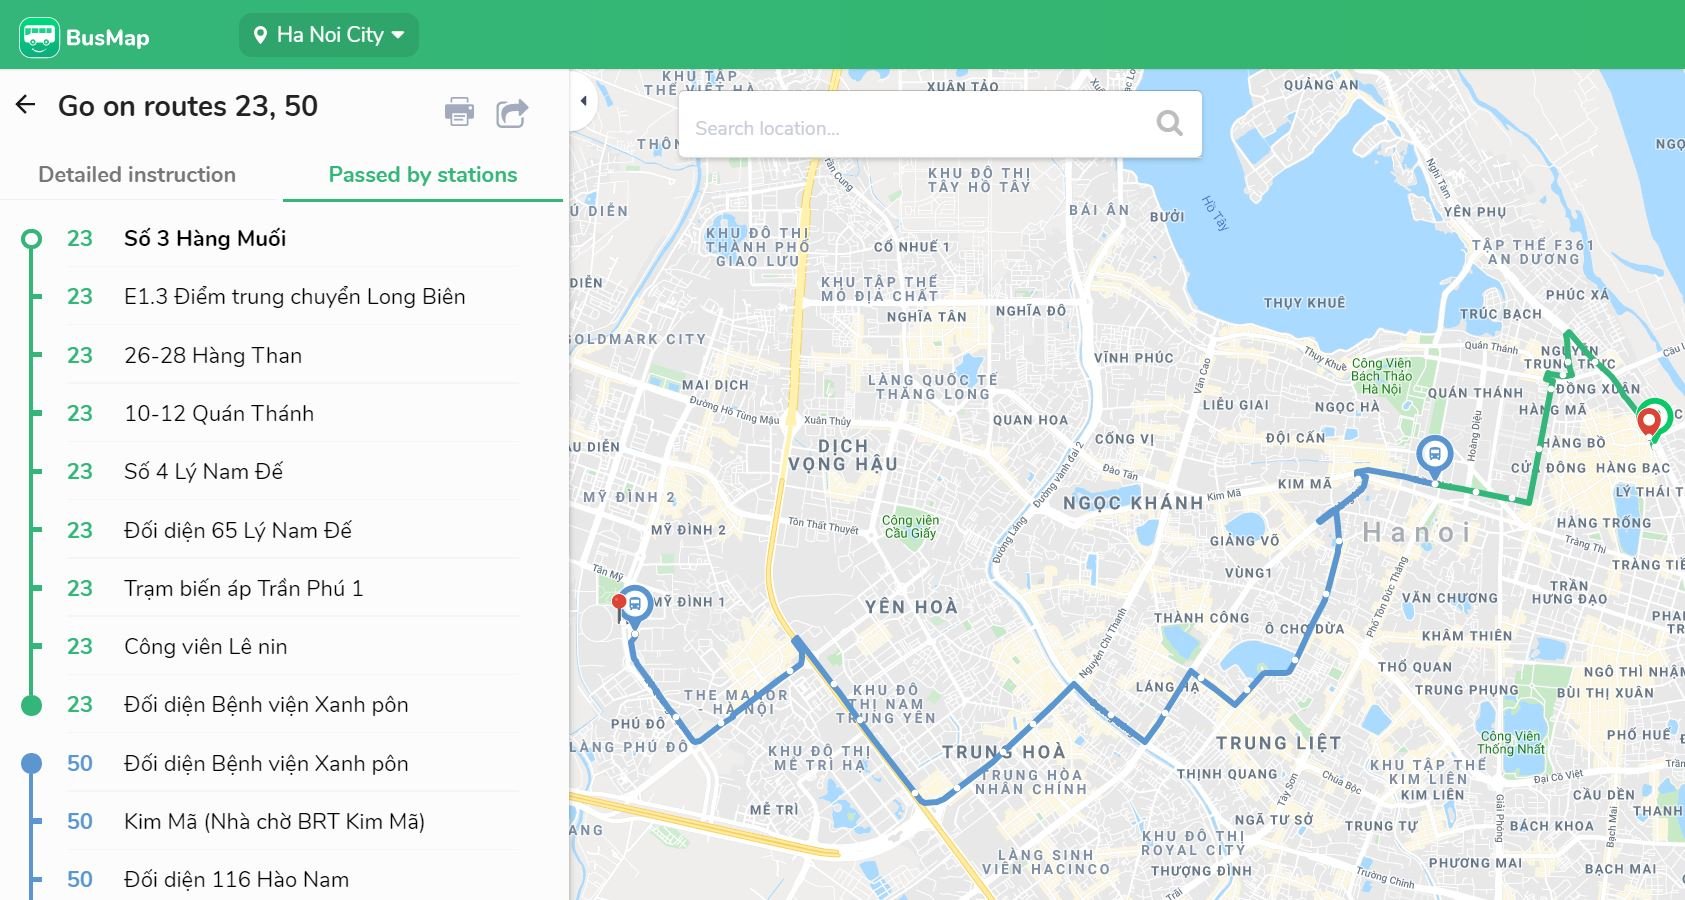This screenshot has height=900, width=1685.
Task: Switch to Detailed instruction tab
Action: click(x=137, y=175)
